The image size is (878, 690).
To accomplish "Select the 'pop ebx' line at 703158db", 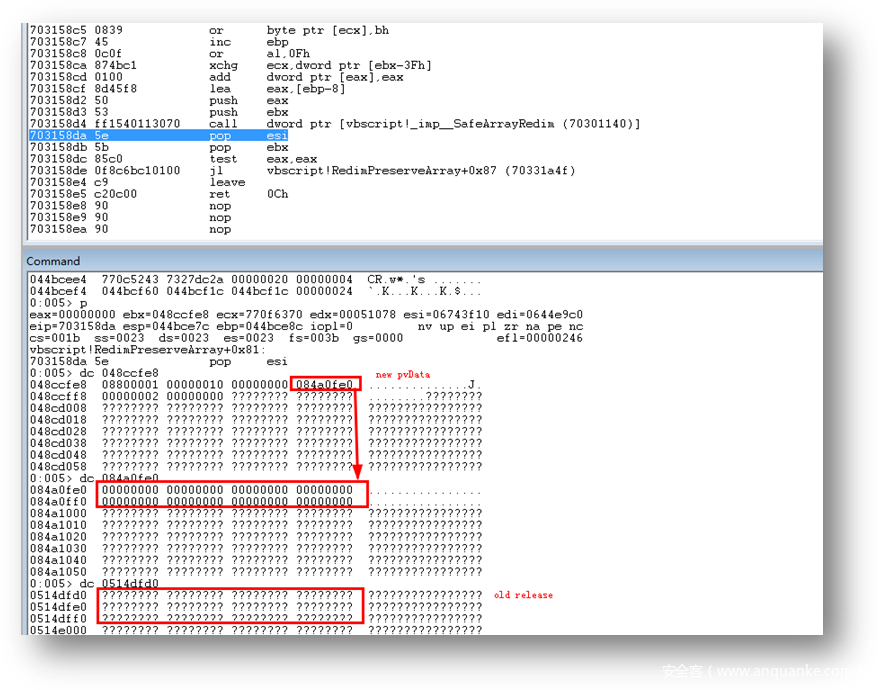I will (159, 147).
